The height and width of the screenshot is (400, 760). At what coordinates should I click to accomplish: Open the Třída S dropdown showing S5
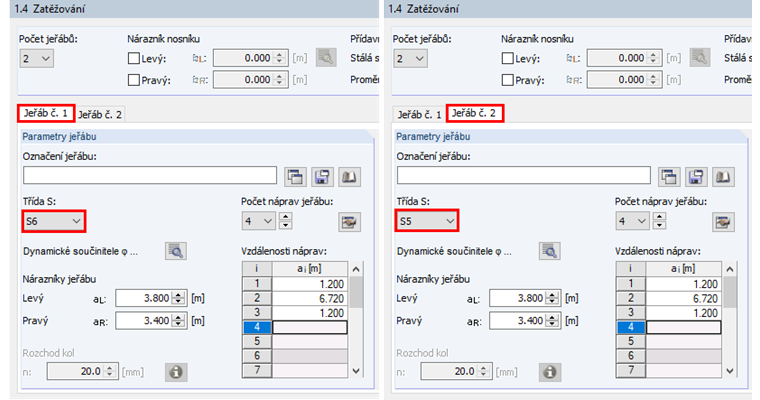(427, 221)
